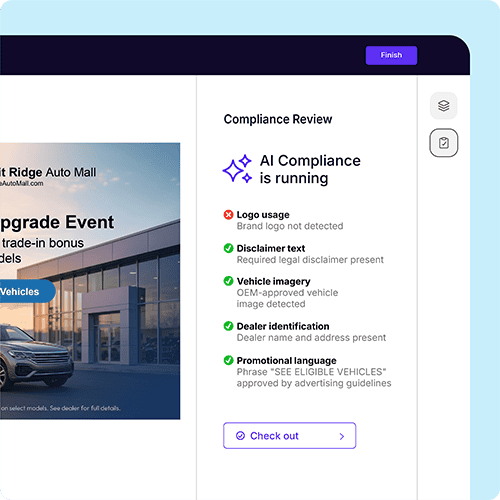Click the Check out button
Image resolution: width=500 pixels, height=500 pixels.
tap(289, 436)
